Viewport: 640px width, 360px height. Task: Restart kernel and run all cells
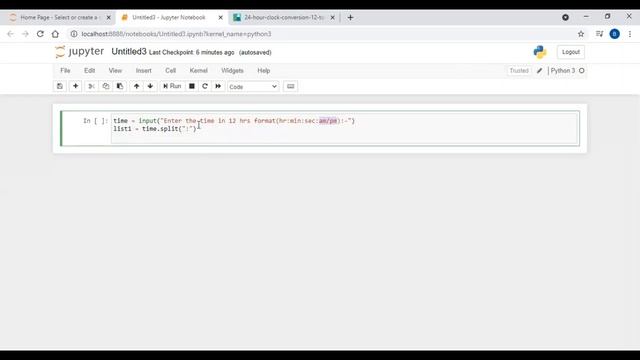tap(218, 86)
